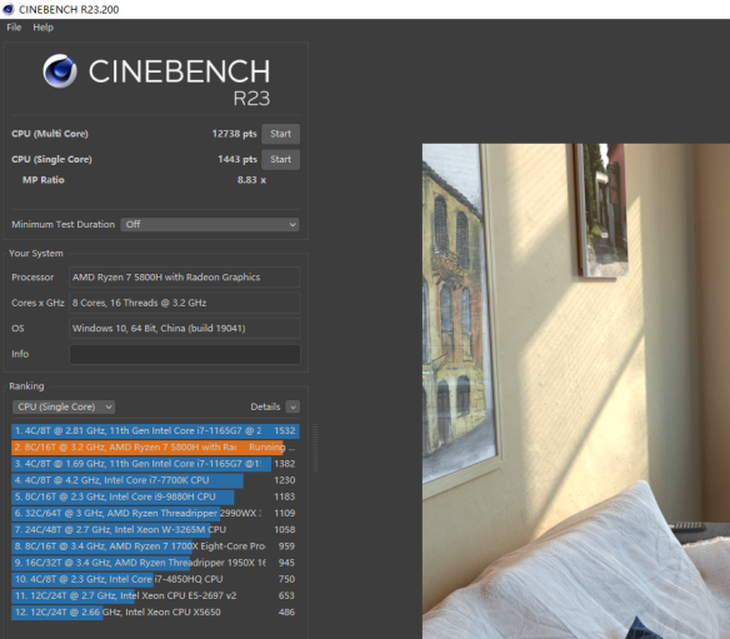
Task: Open the CPU (Single Core) ranking dropdown
Action: pos(63,407)
